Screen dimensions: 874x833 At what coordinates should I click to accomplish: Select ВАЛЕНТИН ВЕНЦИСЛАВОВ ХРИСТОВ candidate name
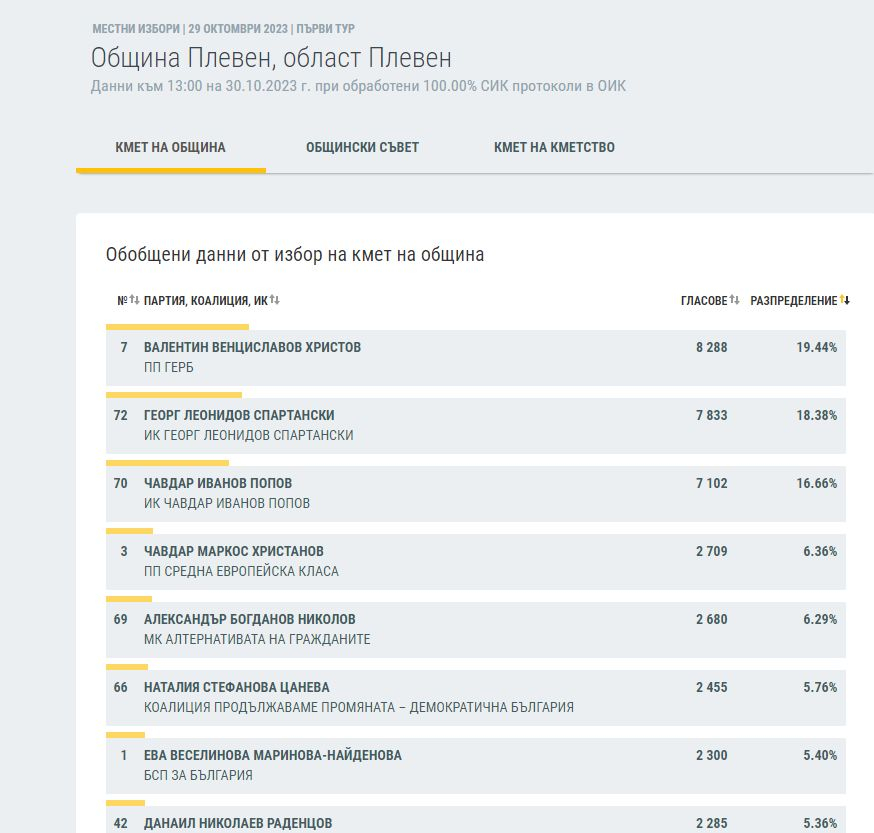[253, 347]
